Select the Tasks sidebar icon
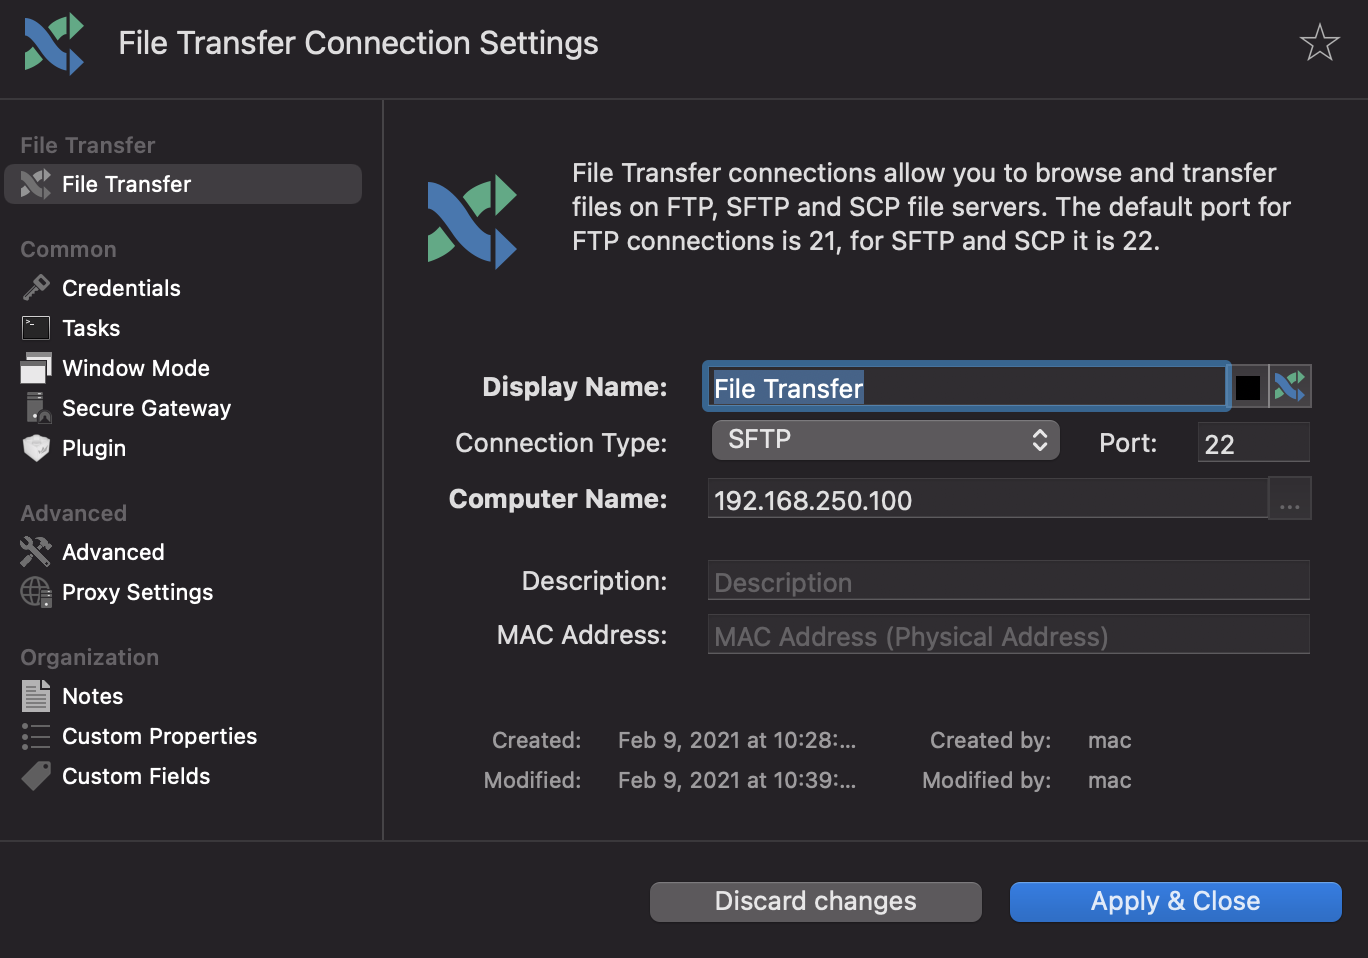Viewport: 1368px width, 958px height. [x=35, y=328]
